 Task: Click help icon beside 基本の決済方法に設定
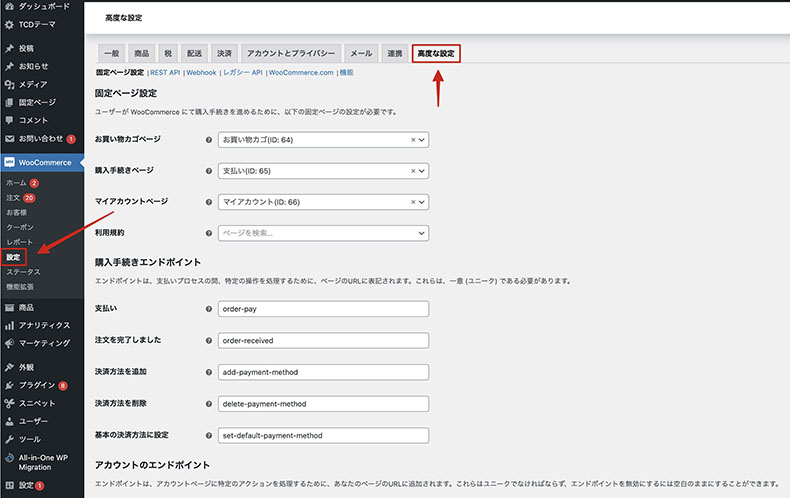tap(209, 435)
